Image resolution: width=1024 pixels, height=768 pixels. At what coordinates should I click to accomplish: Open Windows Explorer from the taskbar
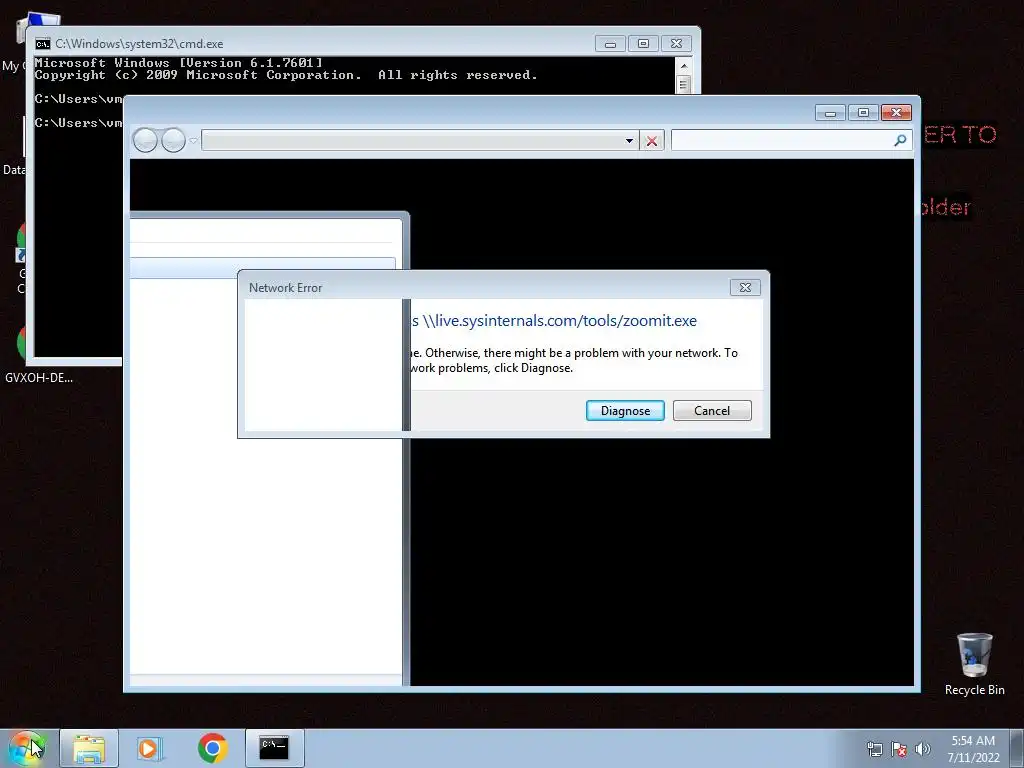(89, 748)
